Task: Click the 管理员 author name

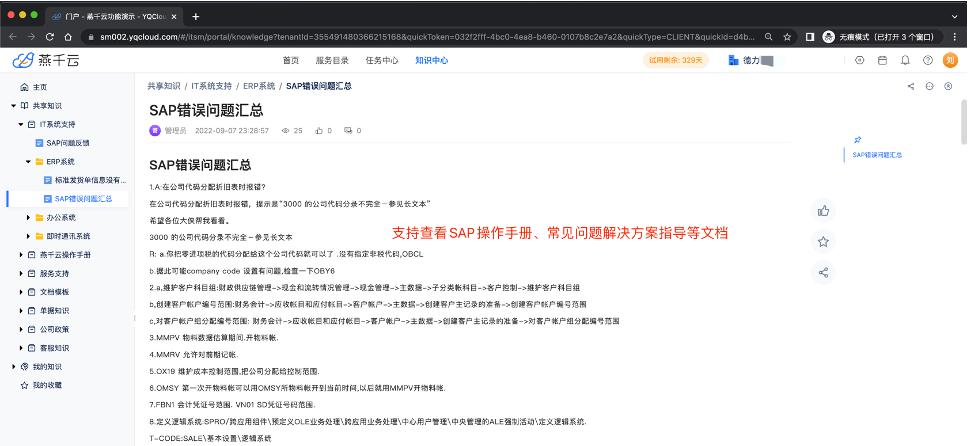Action: tap(175, 130)
